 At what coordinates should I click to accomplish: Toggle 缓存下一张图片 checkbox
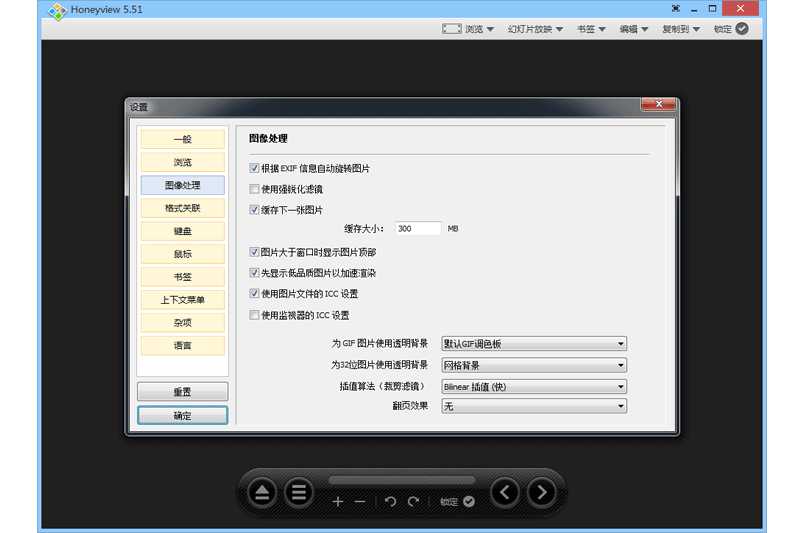click(254, 210)
